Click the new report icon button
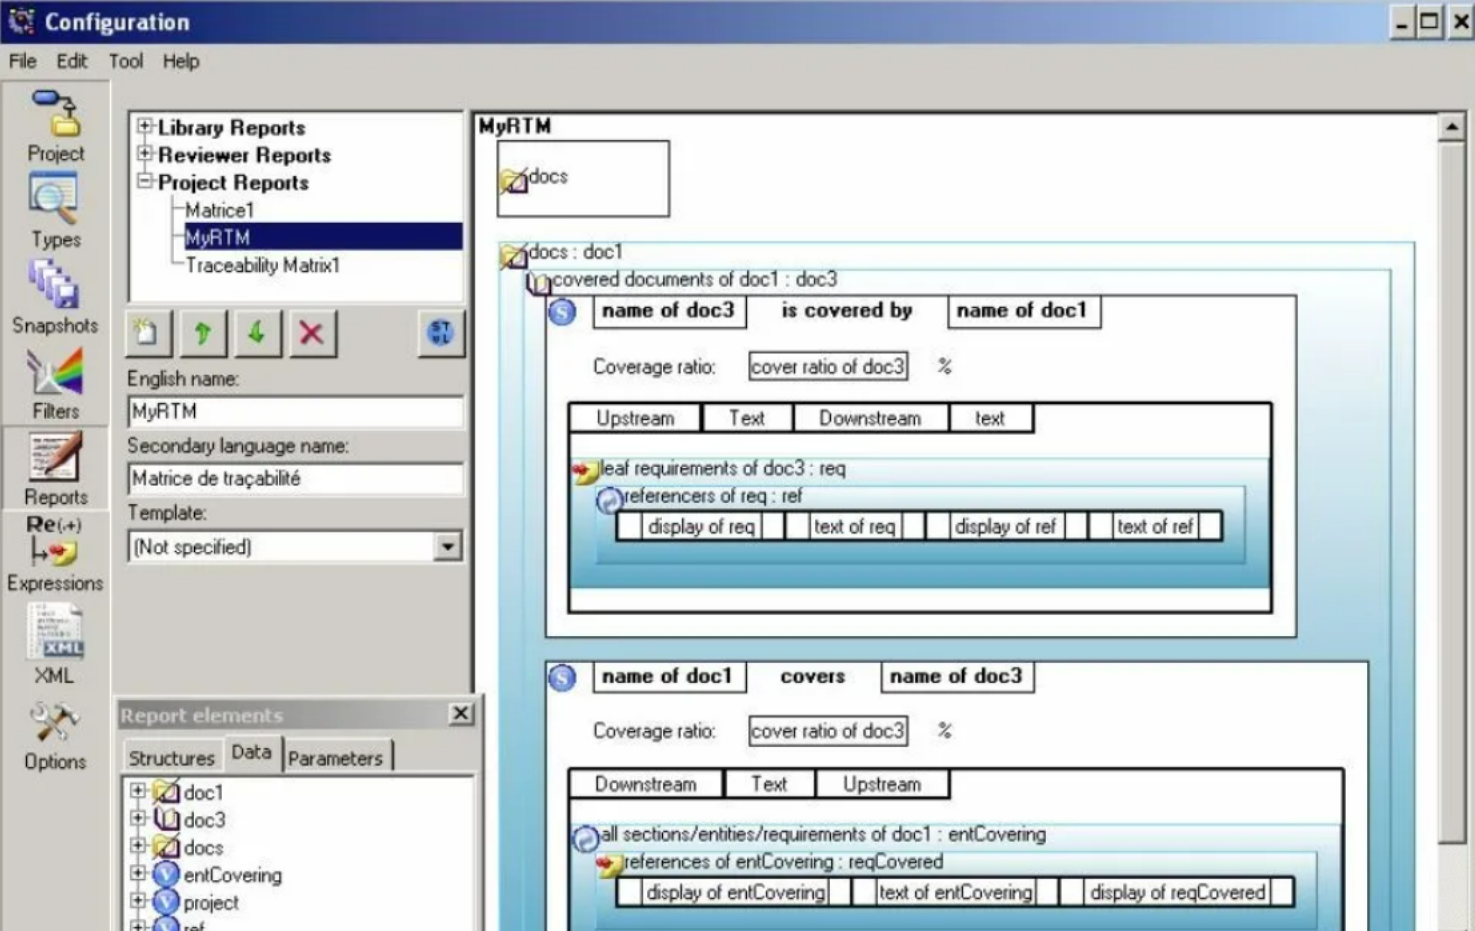Screen dimensions: 1475x931 pos(148,333)
